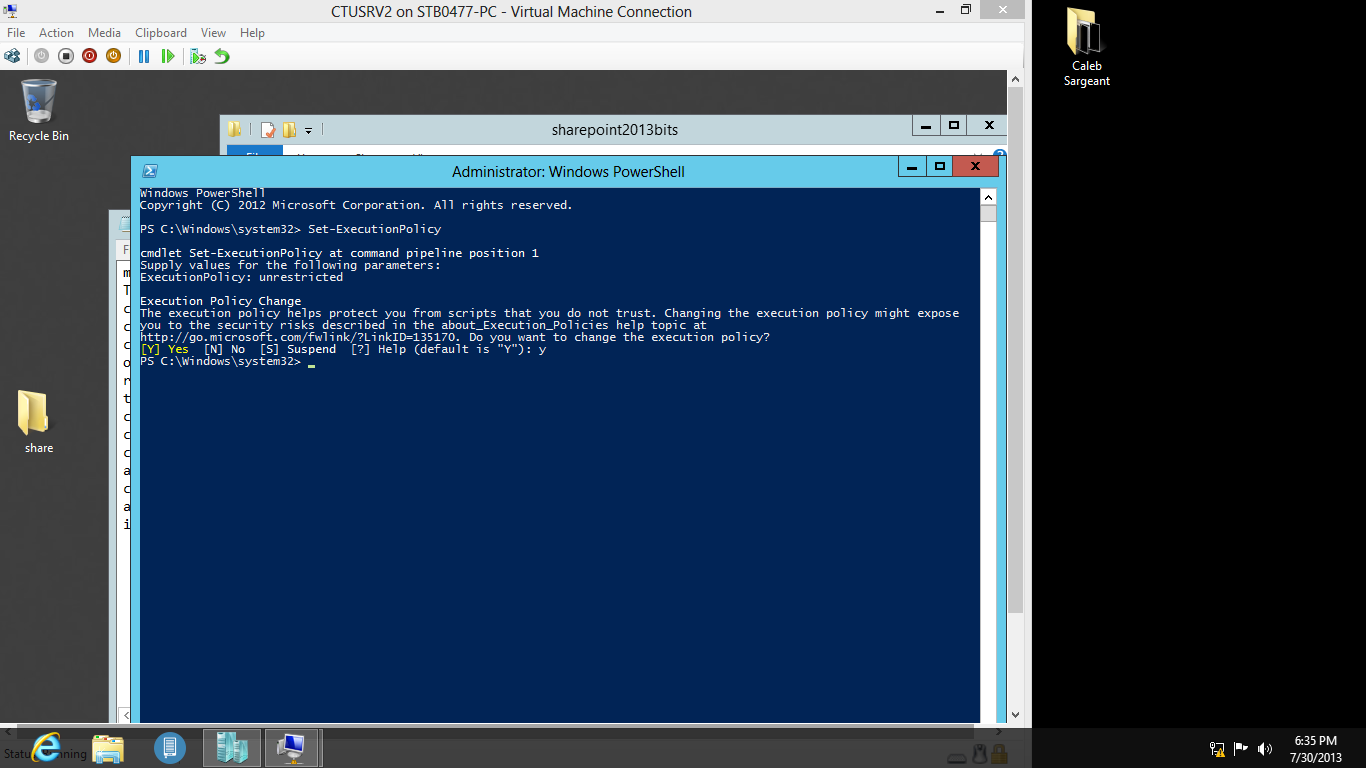This screenshot has width=1366, height=768.
Task: Click the go.microsoft.com fwlink URL in PowerShell
Action: point(299,337)
